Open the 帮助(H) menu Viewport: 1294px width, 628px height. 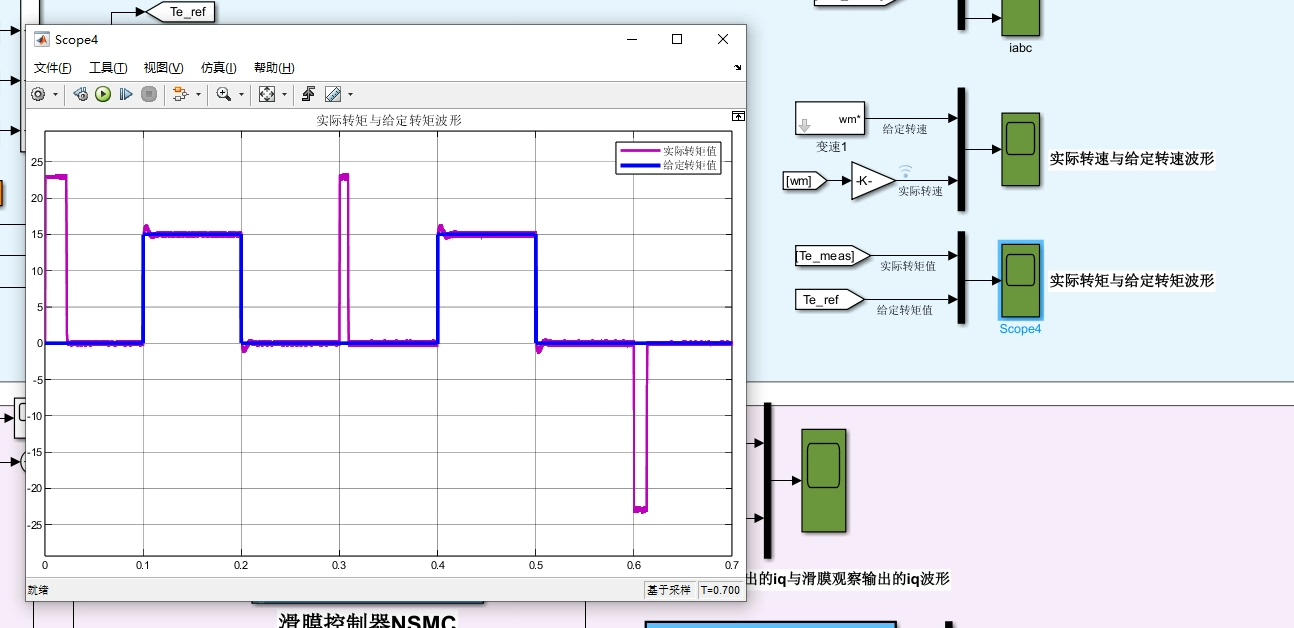point(274,68)
